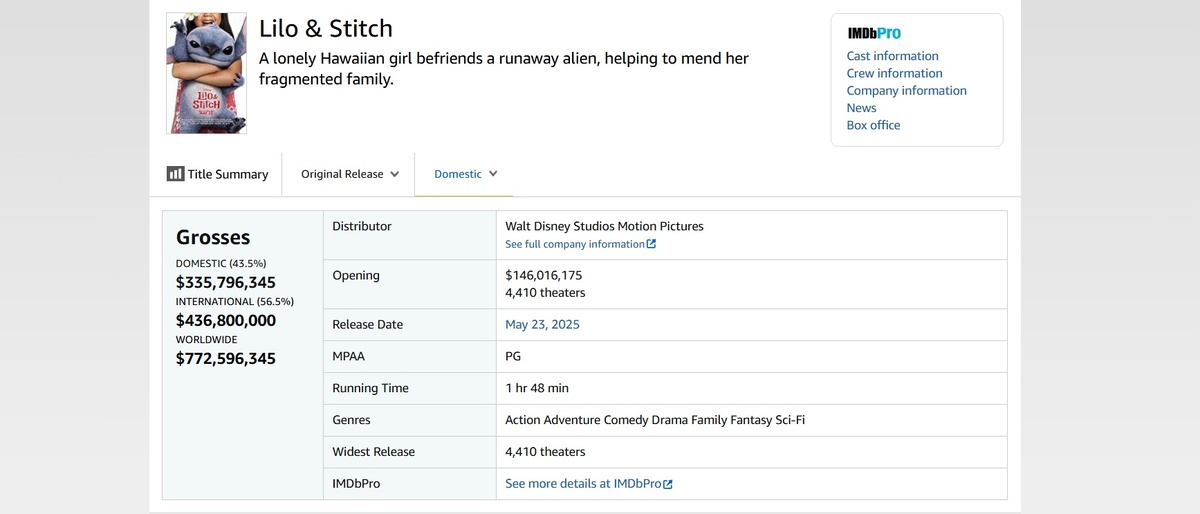Open Company information link
Image resolution: width=1200 pixels, height=514 pixels.
[x=907, y=90]
